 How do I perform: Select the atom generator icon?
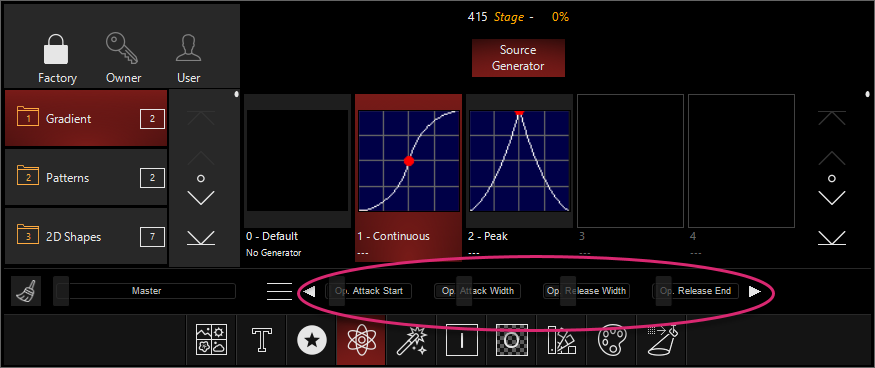coord(360,340)
